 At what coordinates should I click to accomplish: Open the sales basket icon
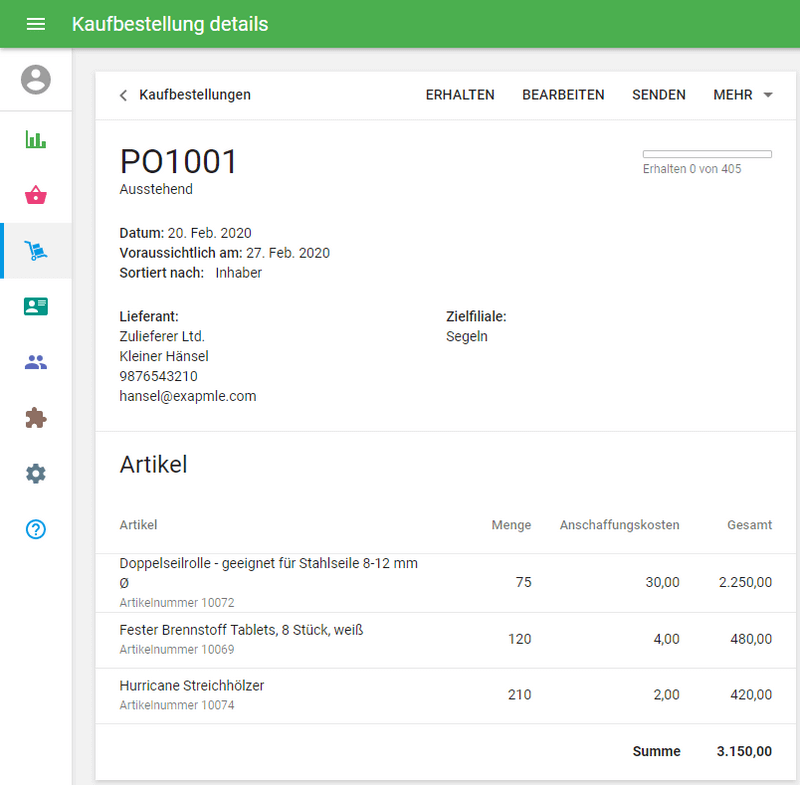click(x=36, y=195)
